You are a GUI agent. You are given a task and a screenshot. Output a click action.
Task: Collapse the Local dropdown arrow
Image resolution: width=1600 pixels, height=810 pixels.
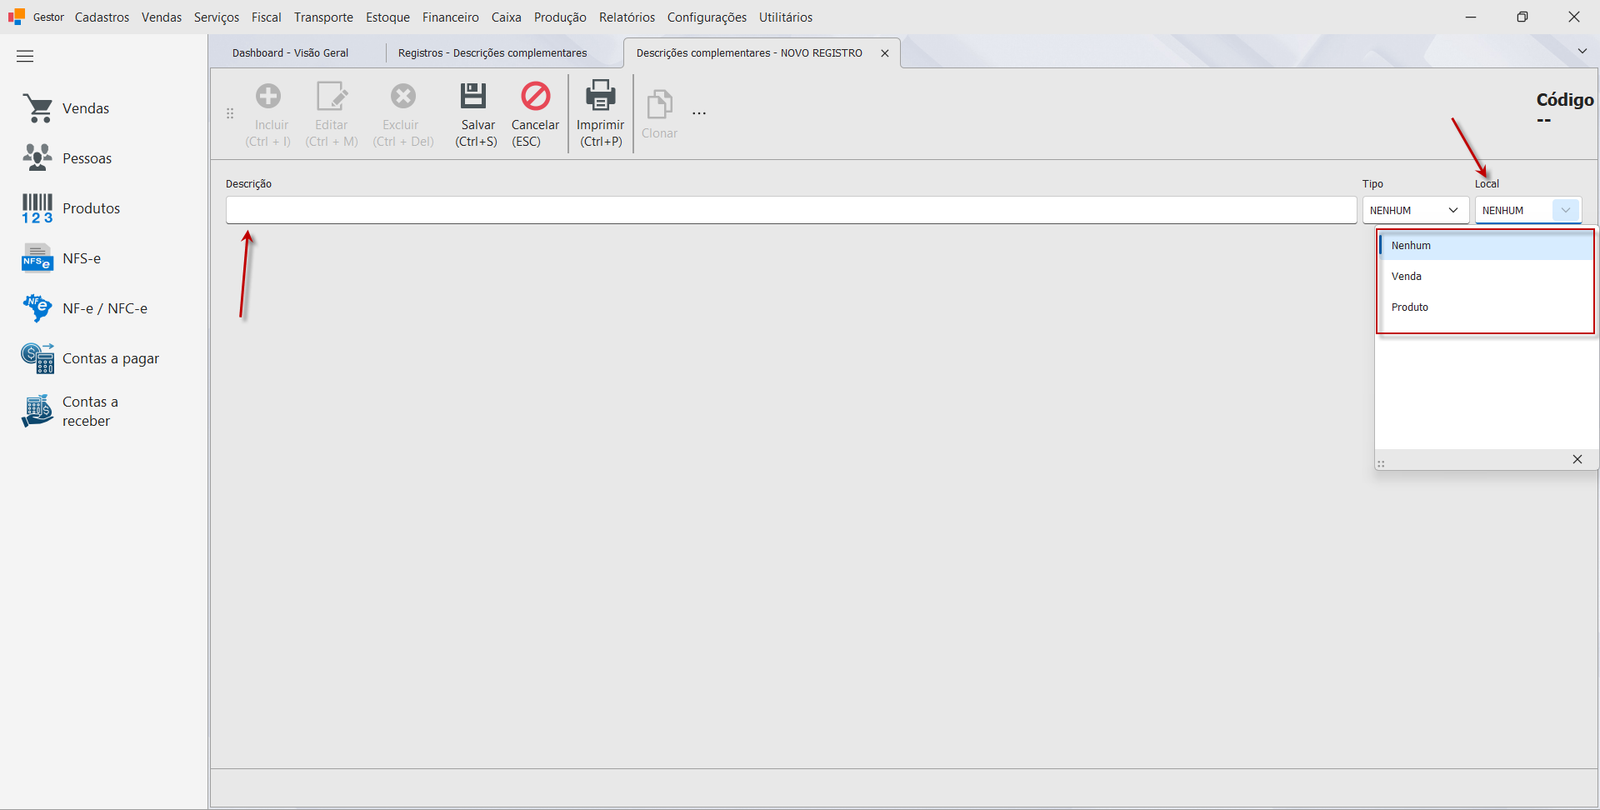tap(1566, 210)
